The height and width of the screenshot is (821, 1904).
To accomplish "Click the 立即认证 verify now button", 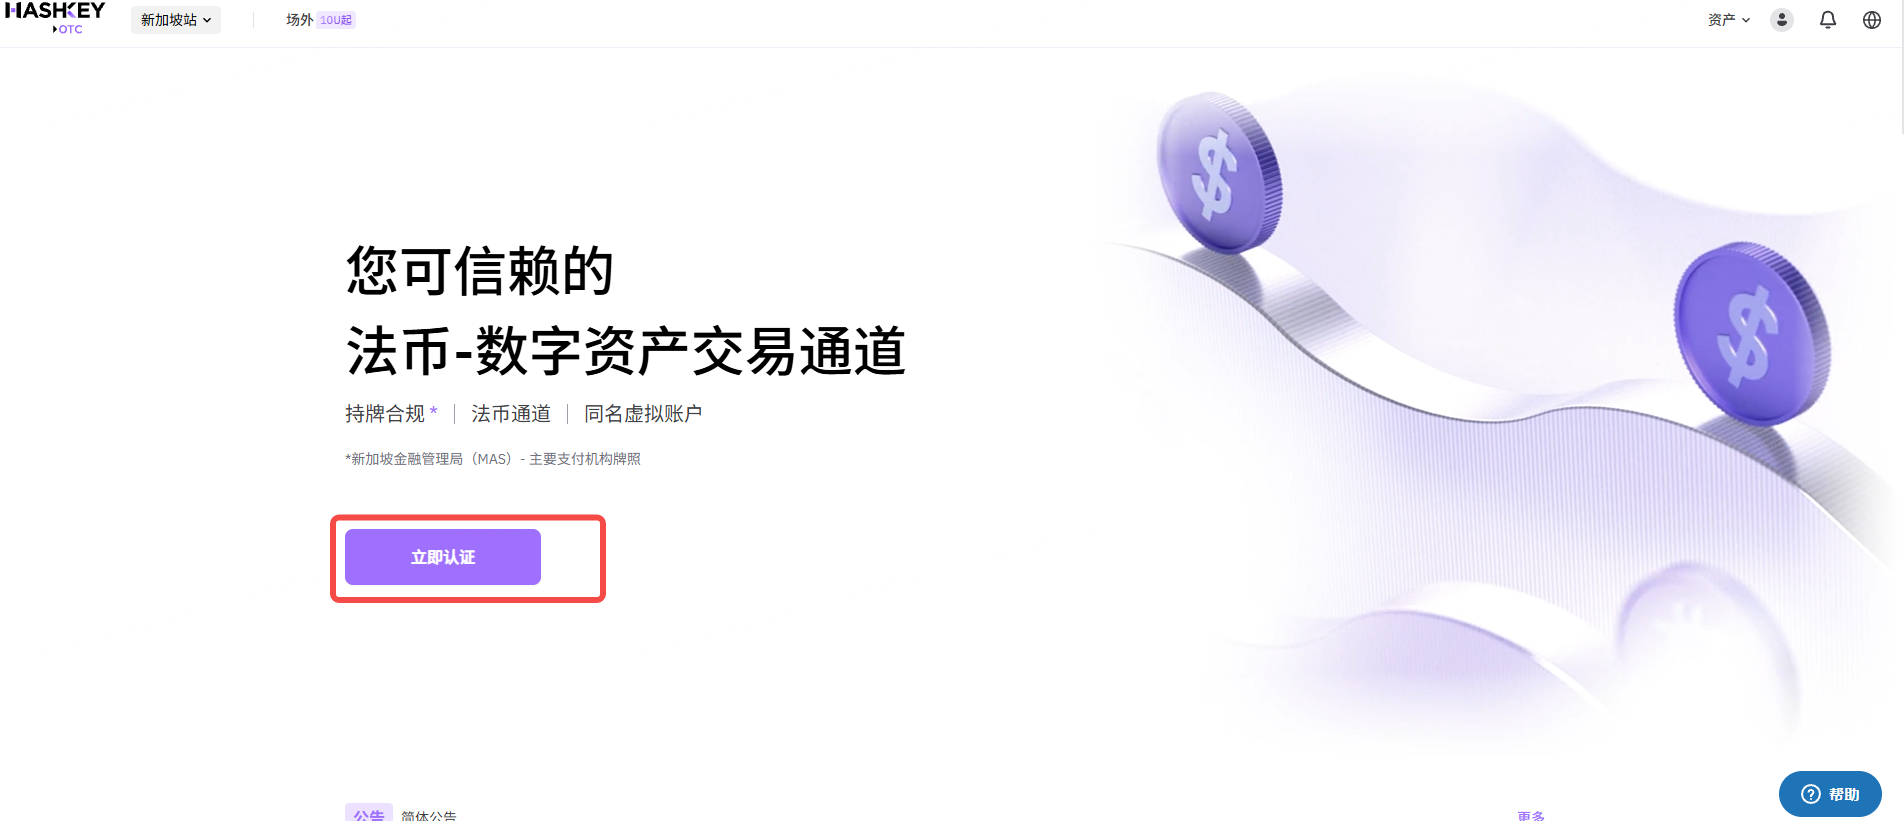I will [443, 557].
